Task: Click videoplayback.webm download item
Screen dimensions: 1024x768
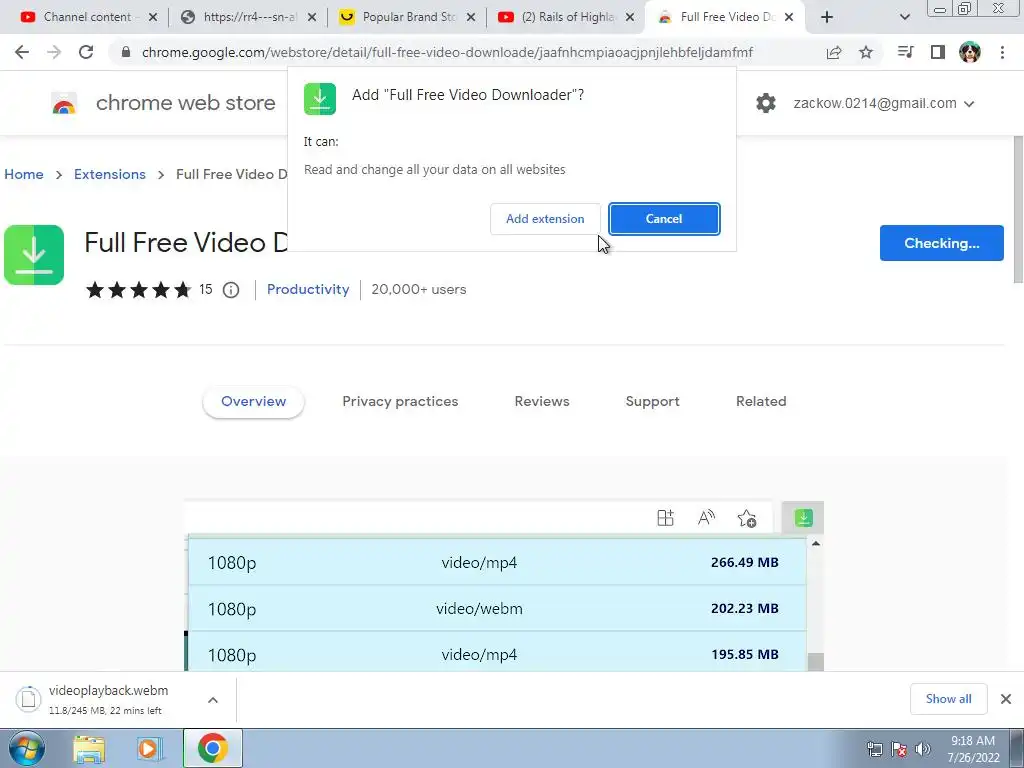Action: [x=108, y=699]
